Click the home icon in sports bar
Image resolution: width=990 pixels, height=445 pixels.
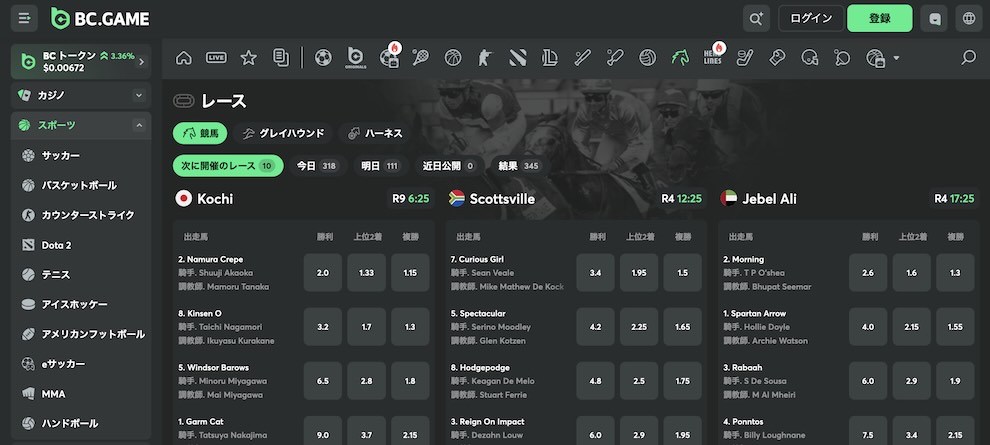point(184,58)
